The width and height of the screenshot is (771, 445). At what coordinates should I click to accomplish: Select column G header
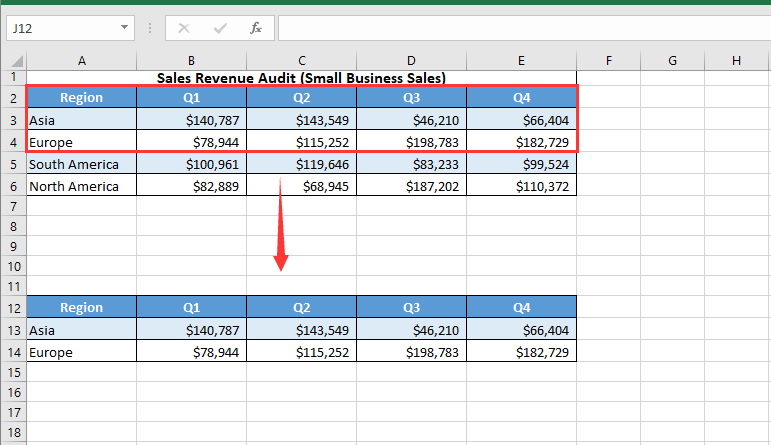672,61
